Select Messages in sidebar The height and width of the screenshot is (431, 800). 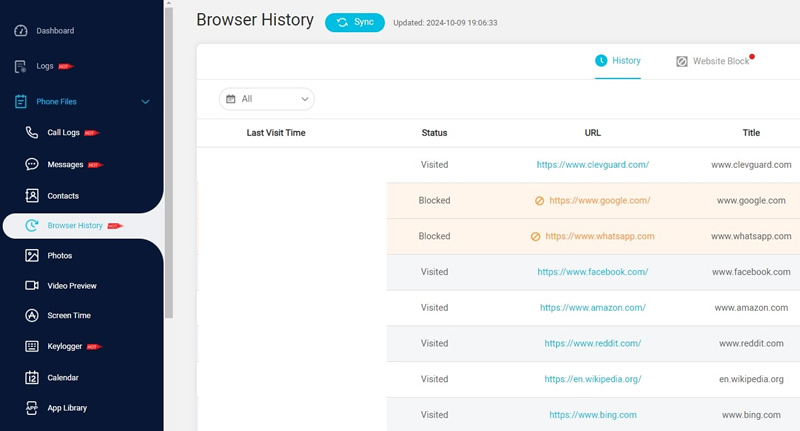tap(65, 164)
